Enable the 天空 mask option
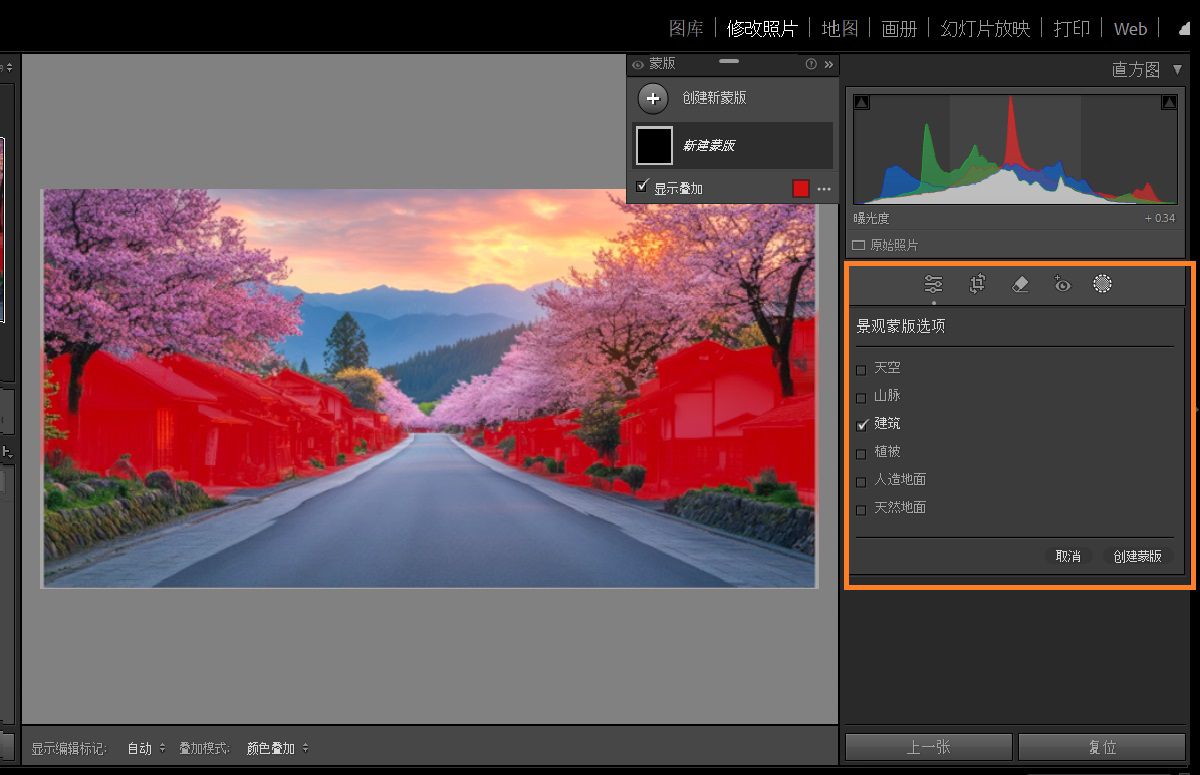This screenshot has height=775, width=1200. 861,369
